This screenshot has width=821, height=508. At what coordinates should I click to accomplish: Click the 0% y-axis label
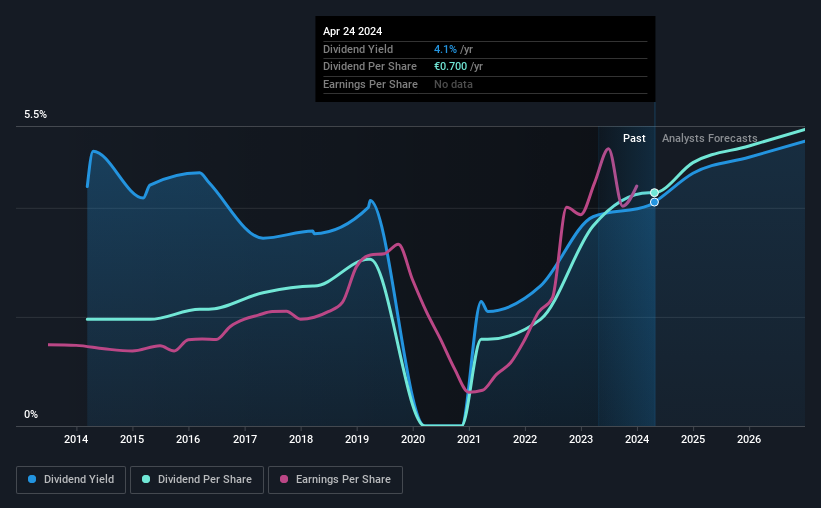point(31,414)
